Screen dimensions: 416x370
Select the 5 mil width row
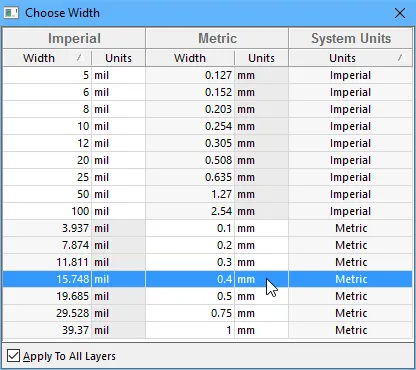pyautogui.click(x=208, y=75)
